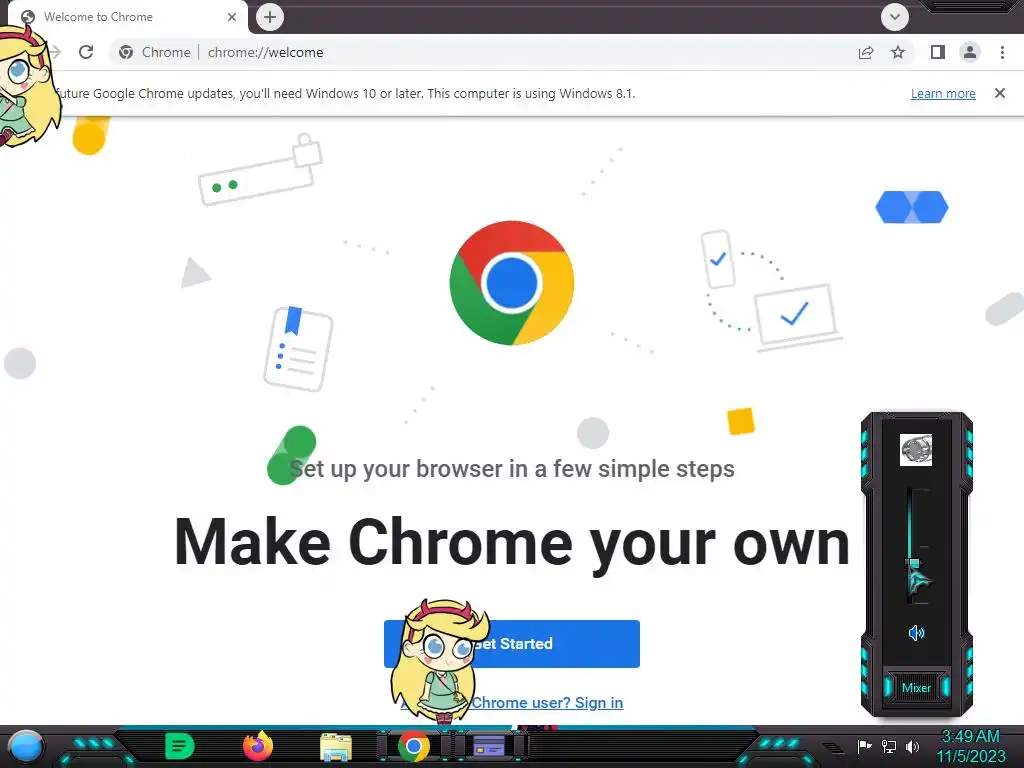Open the Start orb on taskbar
Screen dimensions: 1024x768
(25, 747)
